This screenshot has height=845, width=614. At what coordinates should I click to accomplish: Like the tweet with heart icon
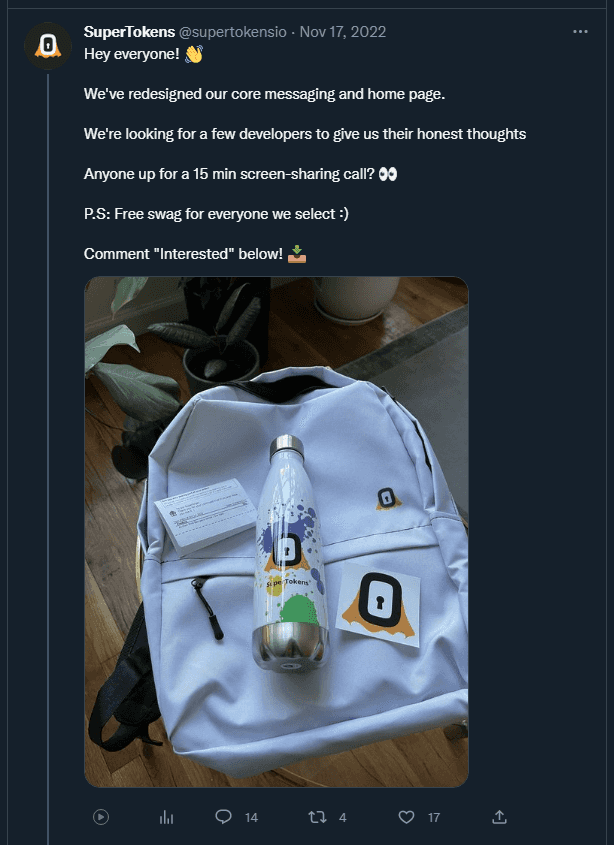click(406, 818)
